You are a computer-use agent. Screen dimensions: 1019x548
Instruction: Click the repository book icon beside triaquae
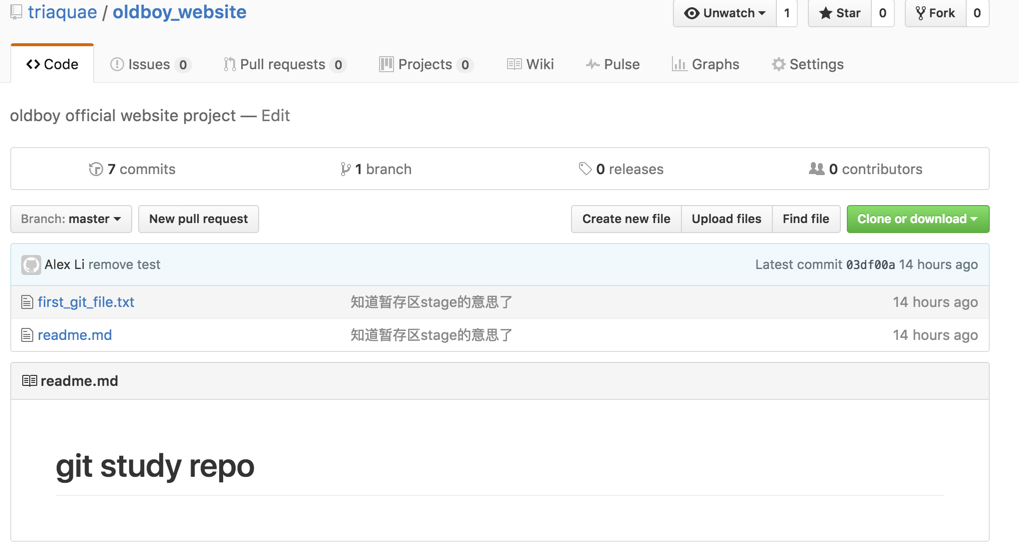click(x=16, y=12)
